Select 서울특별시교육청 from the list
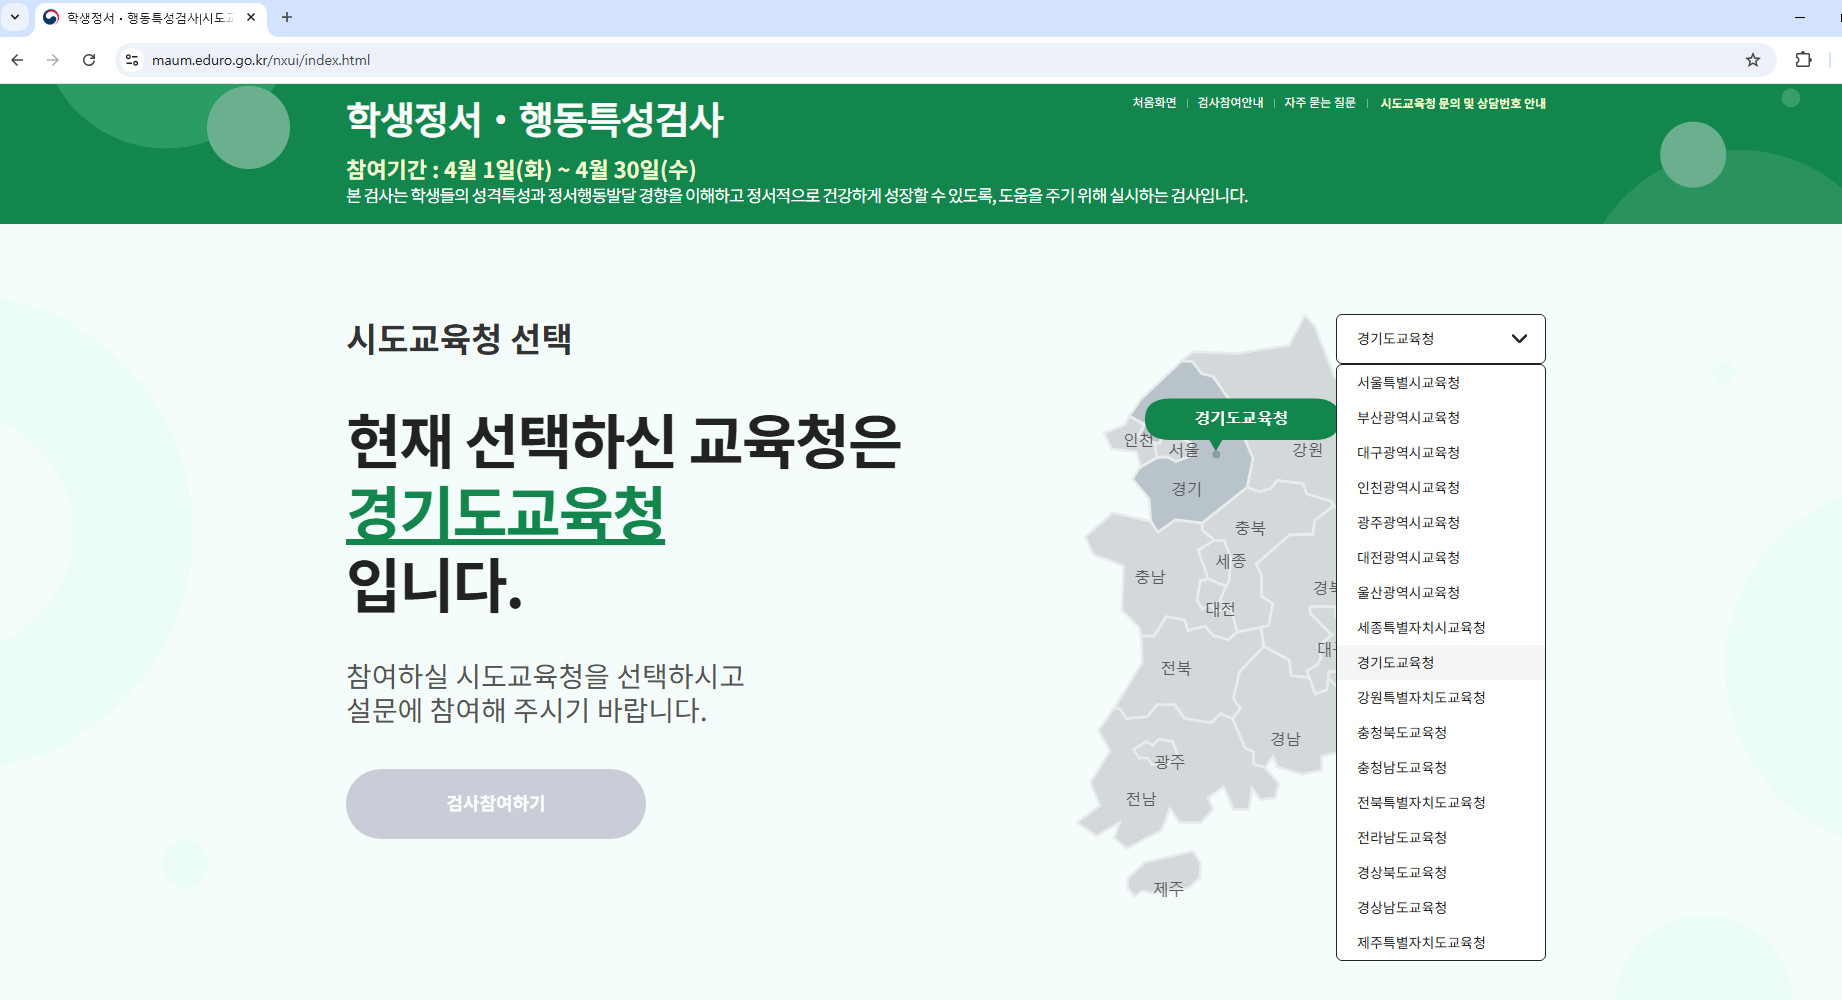This screenshot has height=1000, width=1842. (1441, 383)
